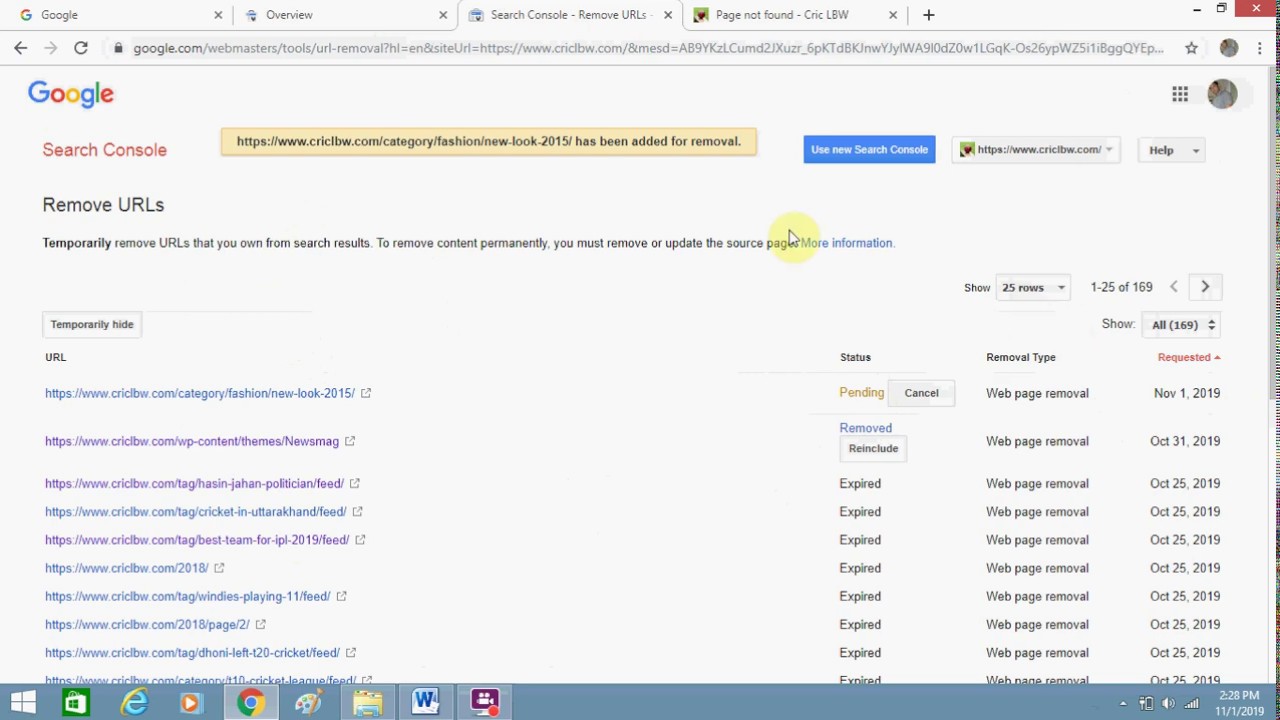1280x720 pixels.
Task: Reload the page
Action: 81,48
